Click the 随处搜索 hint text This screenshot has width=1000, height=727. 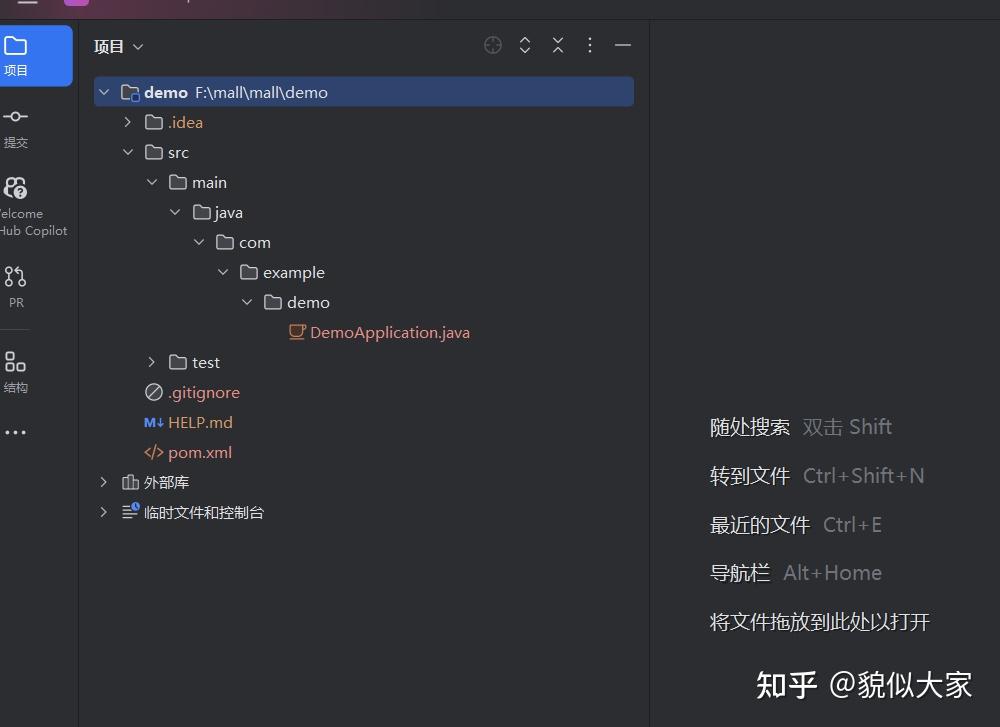pyautogui.click(x=749, y=427)
